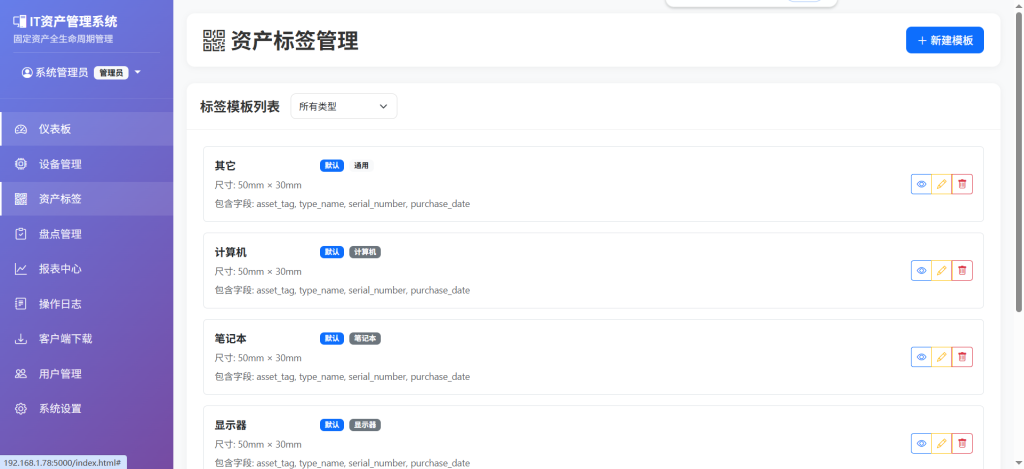Open the 所有类型 filter dropdown
This screenshot has height=469, width=1024.
point(344,106)
